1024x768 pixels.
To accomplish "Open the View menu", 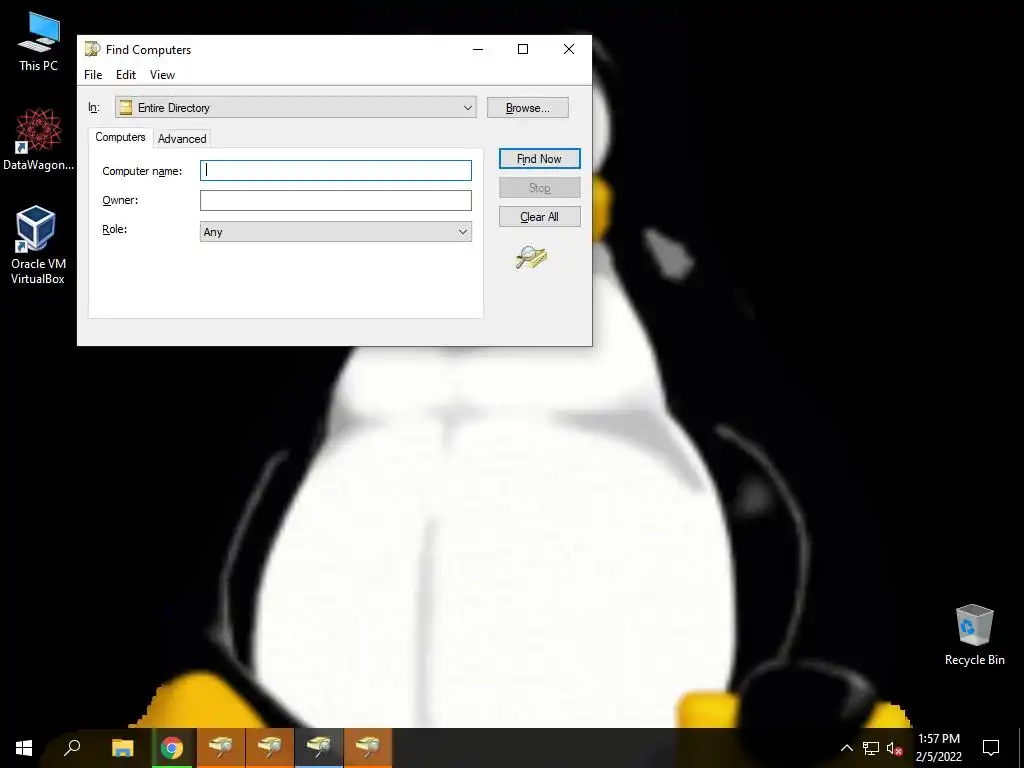I will point(163,74).
